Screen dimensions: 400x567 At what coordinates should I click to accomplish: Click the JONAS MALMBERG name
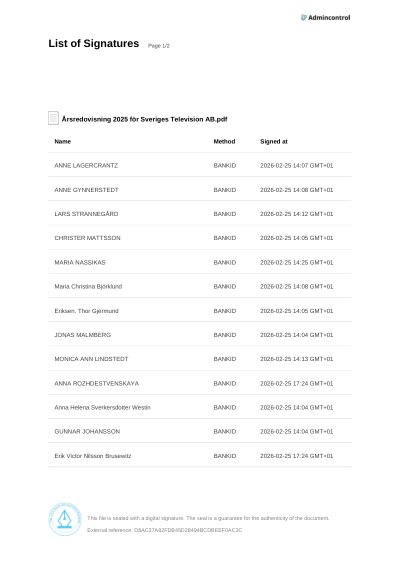[x=83, y=335]
